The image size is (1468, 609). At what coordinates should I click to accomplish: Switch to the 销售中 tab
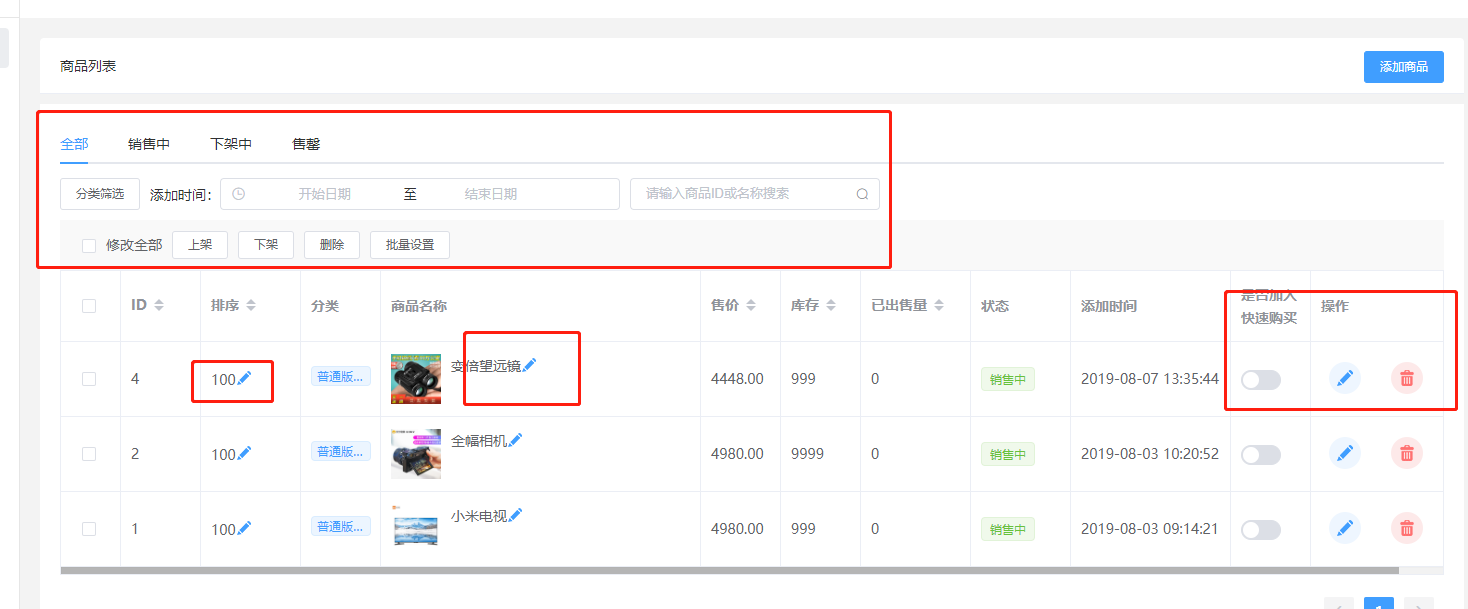pos(149,144)
